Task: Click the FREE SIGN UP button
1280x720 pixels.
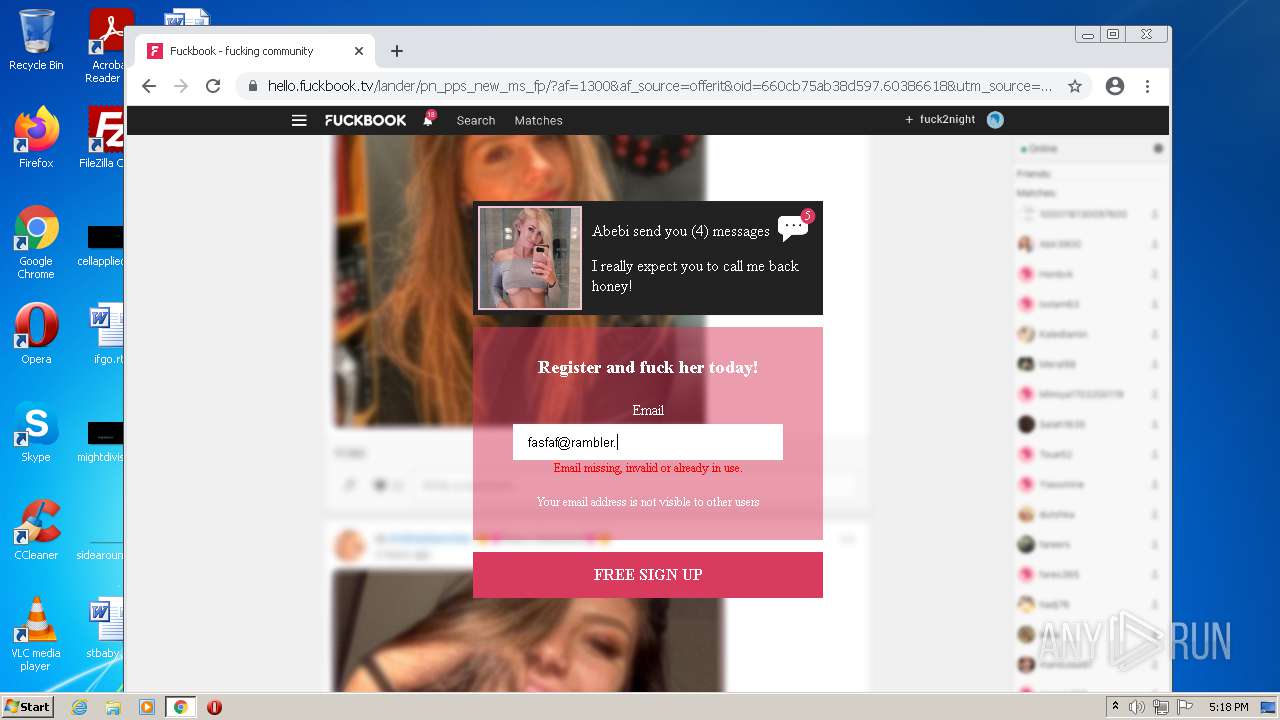Action: (x=648, y=575)
